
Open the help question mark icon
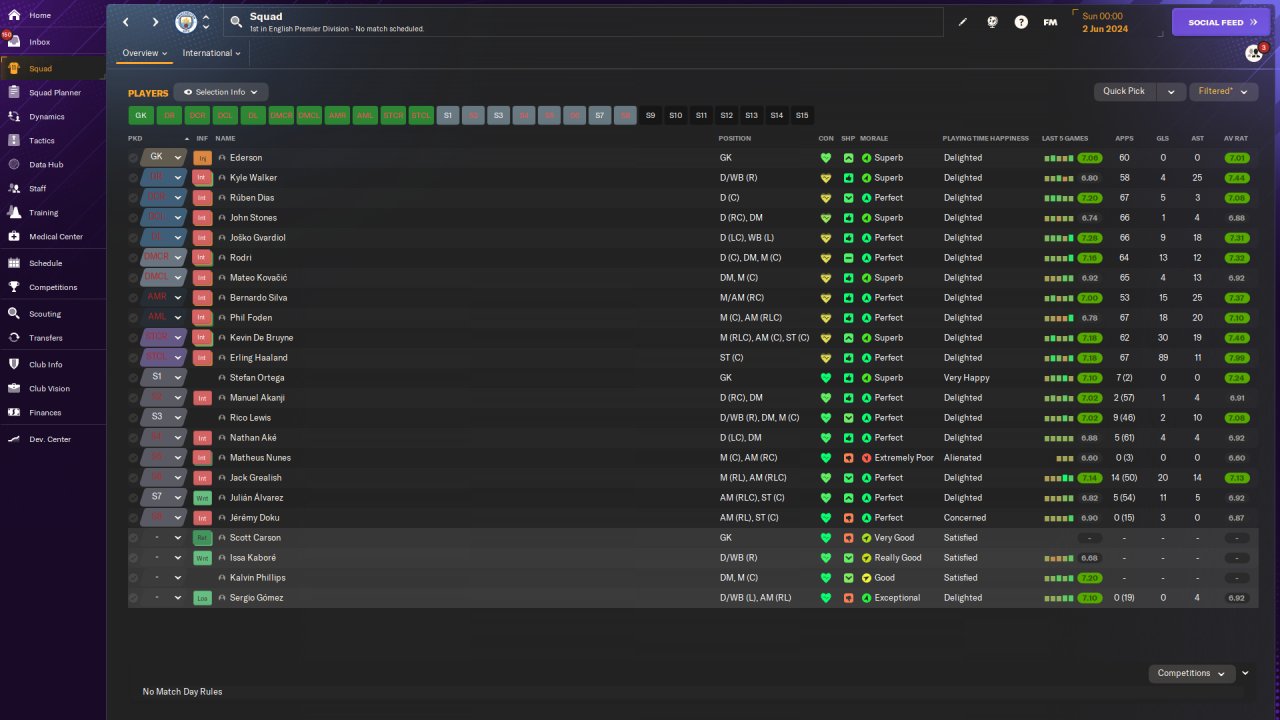[x=1021, y=22]
